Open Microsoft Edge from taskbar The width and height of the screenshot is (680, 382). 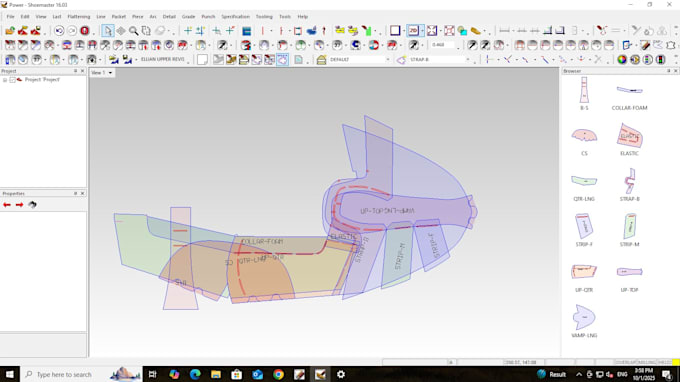[x=195, y=374]
